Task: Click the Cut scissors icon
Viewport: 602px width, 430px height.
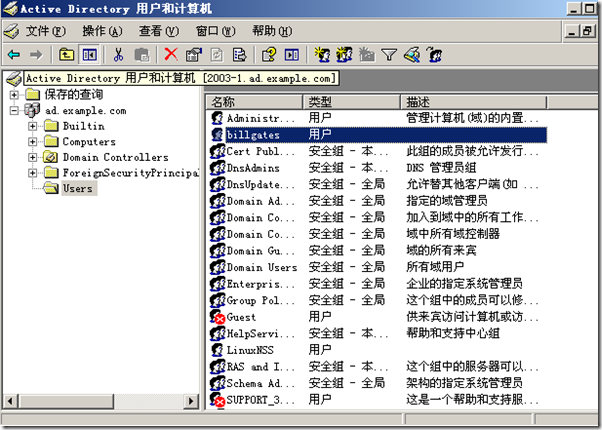Action: (118, 55)
